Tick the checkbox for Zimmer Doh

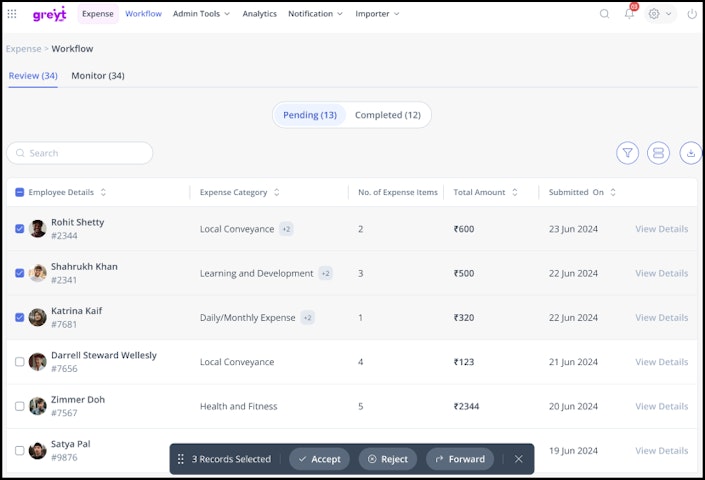pos(19,406)
